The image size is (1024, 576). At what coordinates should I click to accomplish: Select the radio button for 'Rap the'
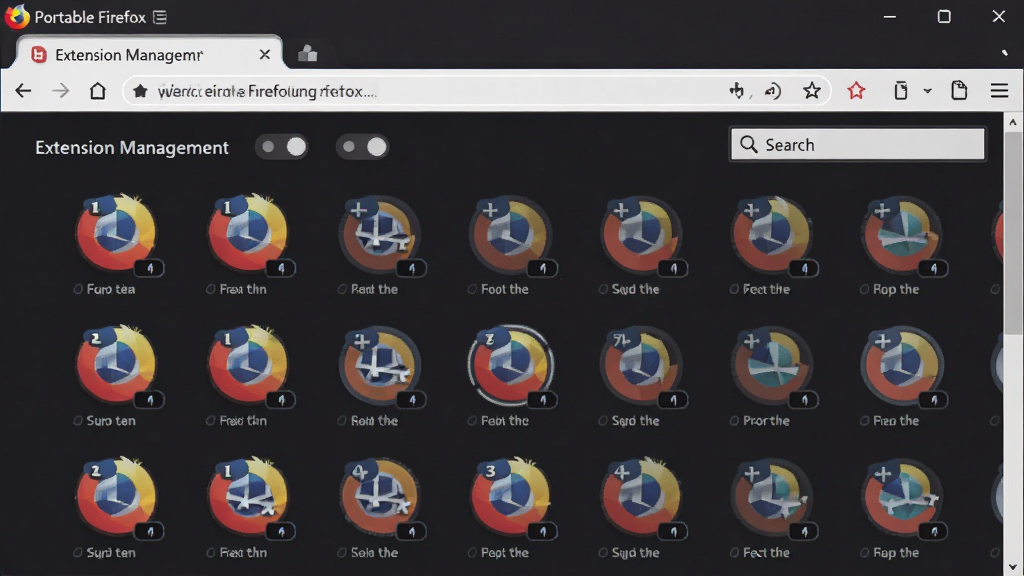[x=864, y=552]
